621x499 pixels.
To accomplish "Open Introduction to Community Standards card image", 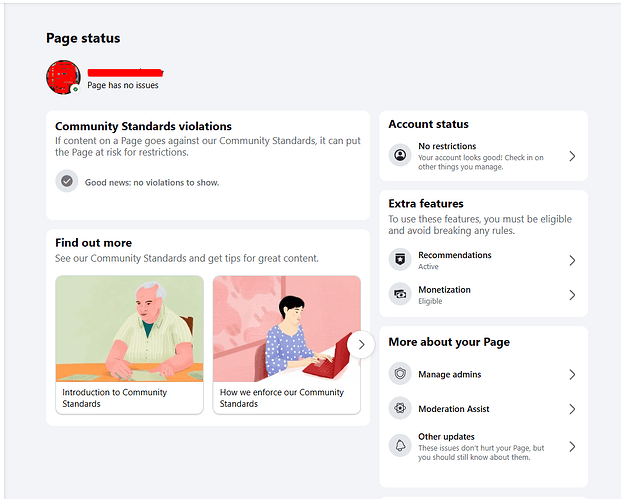I will (x=130, y=329).
